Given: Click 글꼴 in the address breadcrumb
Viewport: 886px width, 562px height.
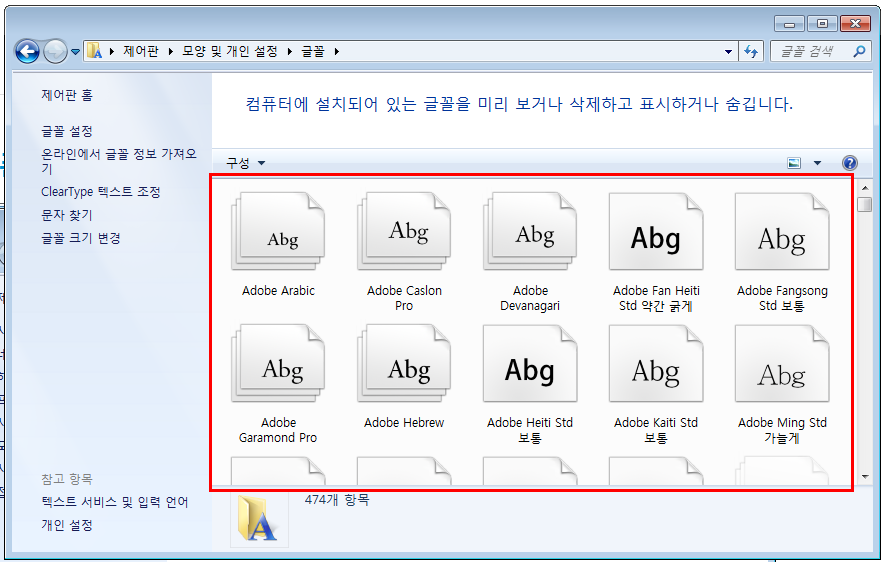Looking at the screenshot, I should [x=312, y=51].
